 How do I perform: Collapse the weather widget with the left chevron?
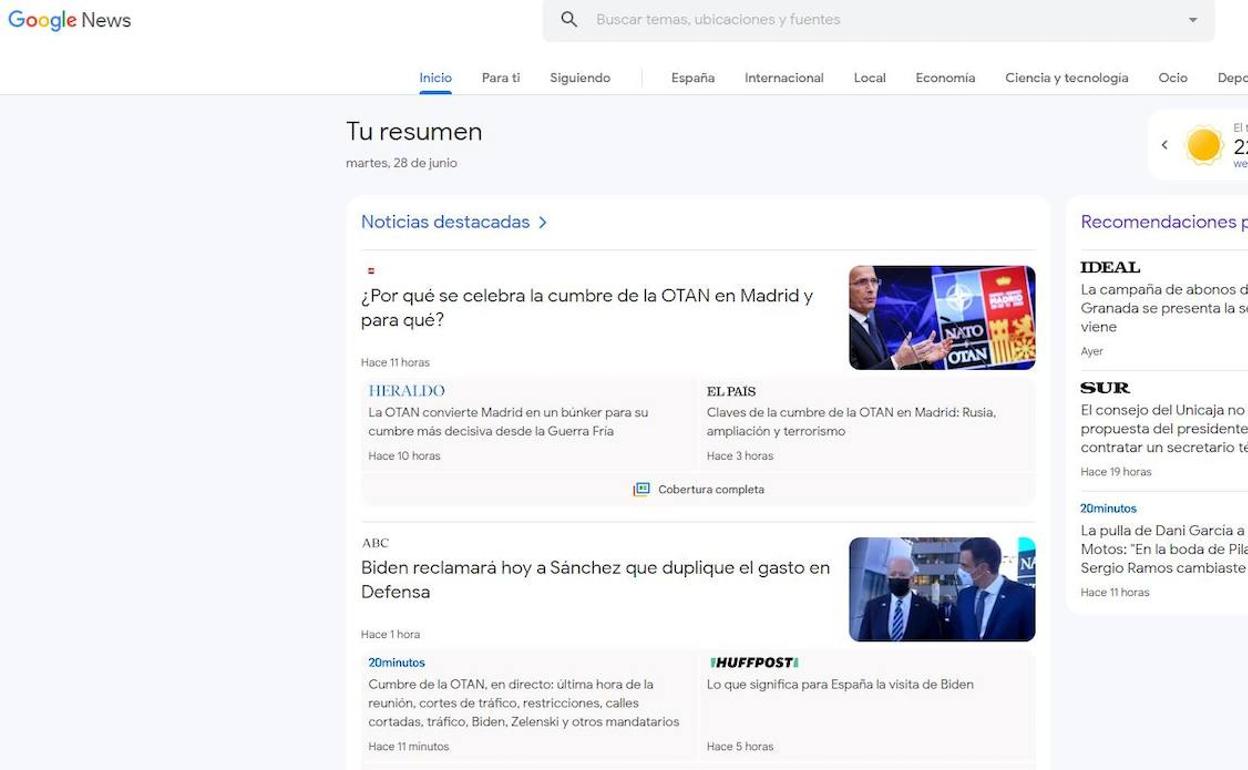point(1164,144)
